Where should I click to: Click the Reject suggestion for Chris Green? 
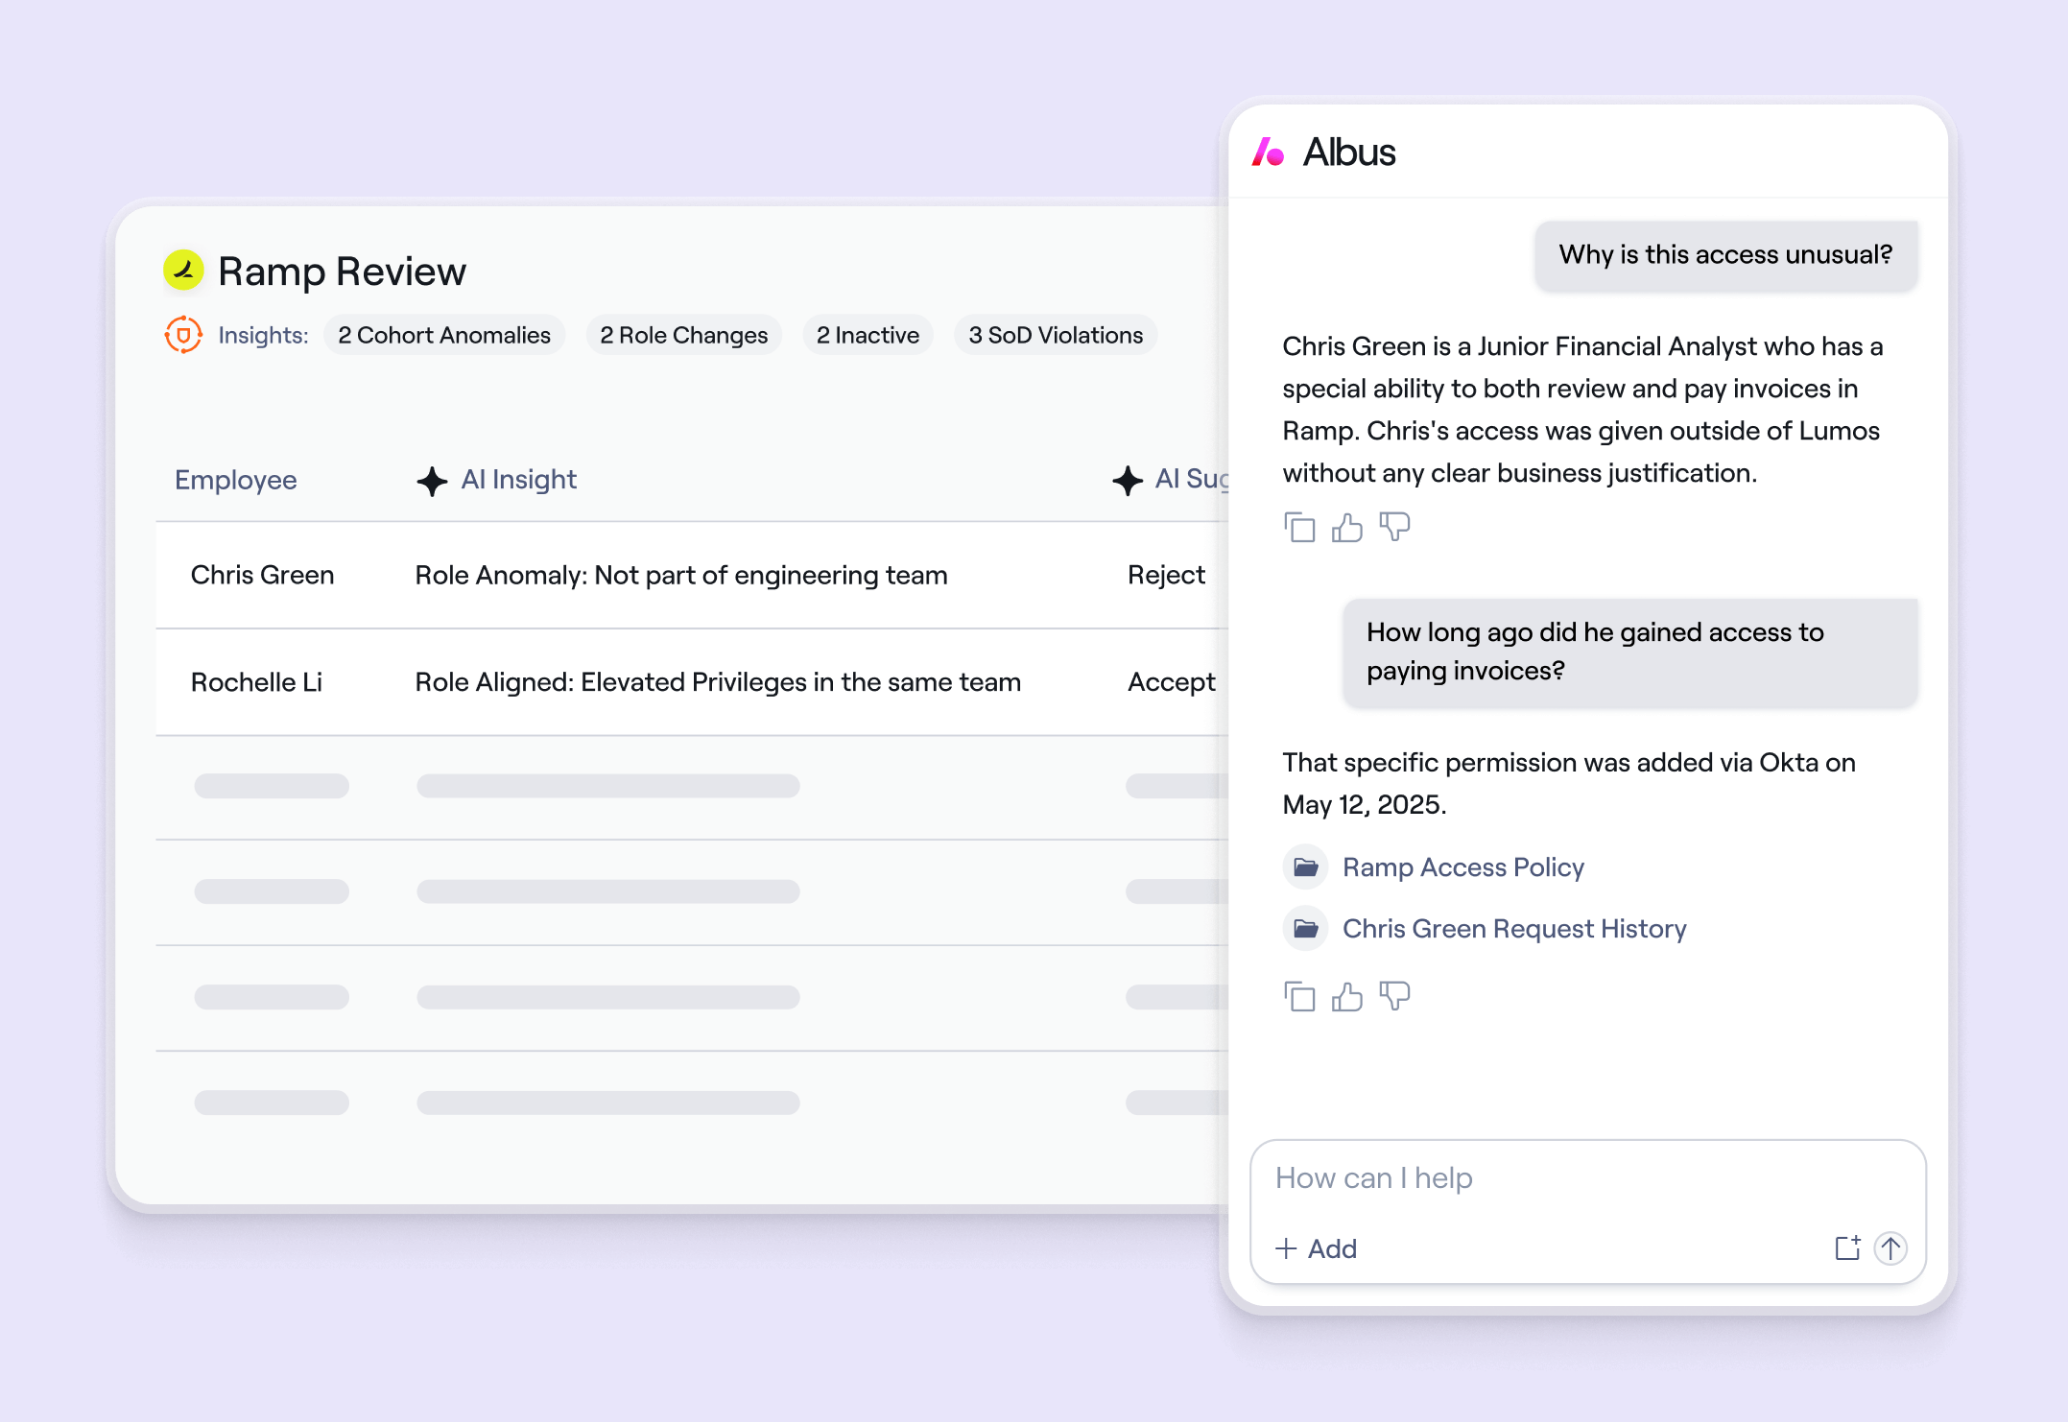click(x=1166, y=575)
